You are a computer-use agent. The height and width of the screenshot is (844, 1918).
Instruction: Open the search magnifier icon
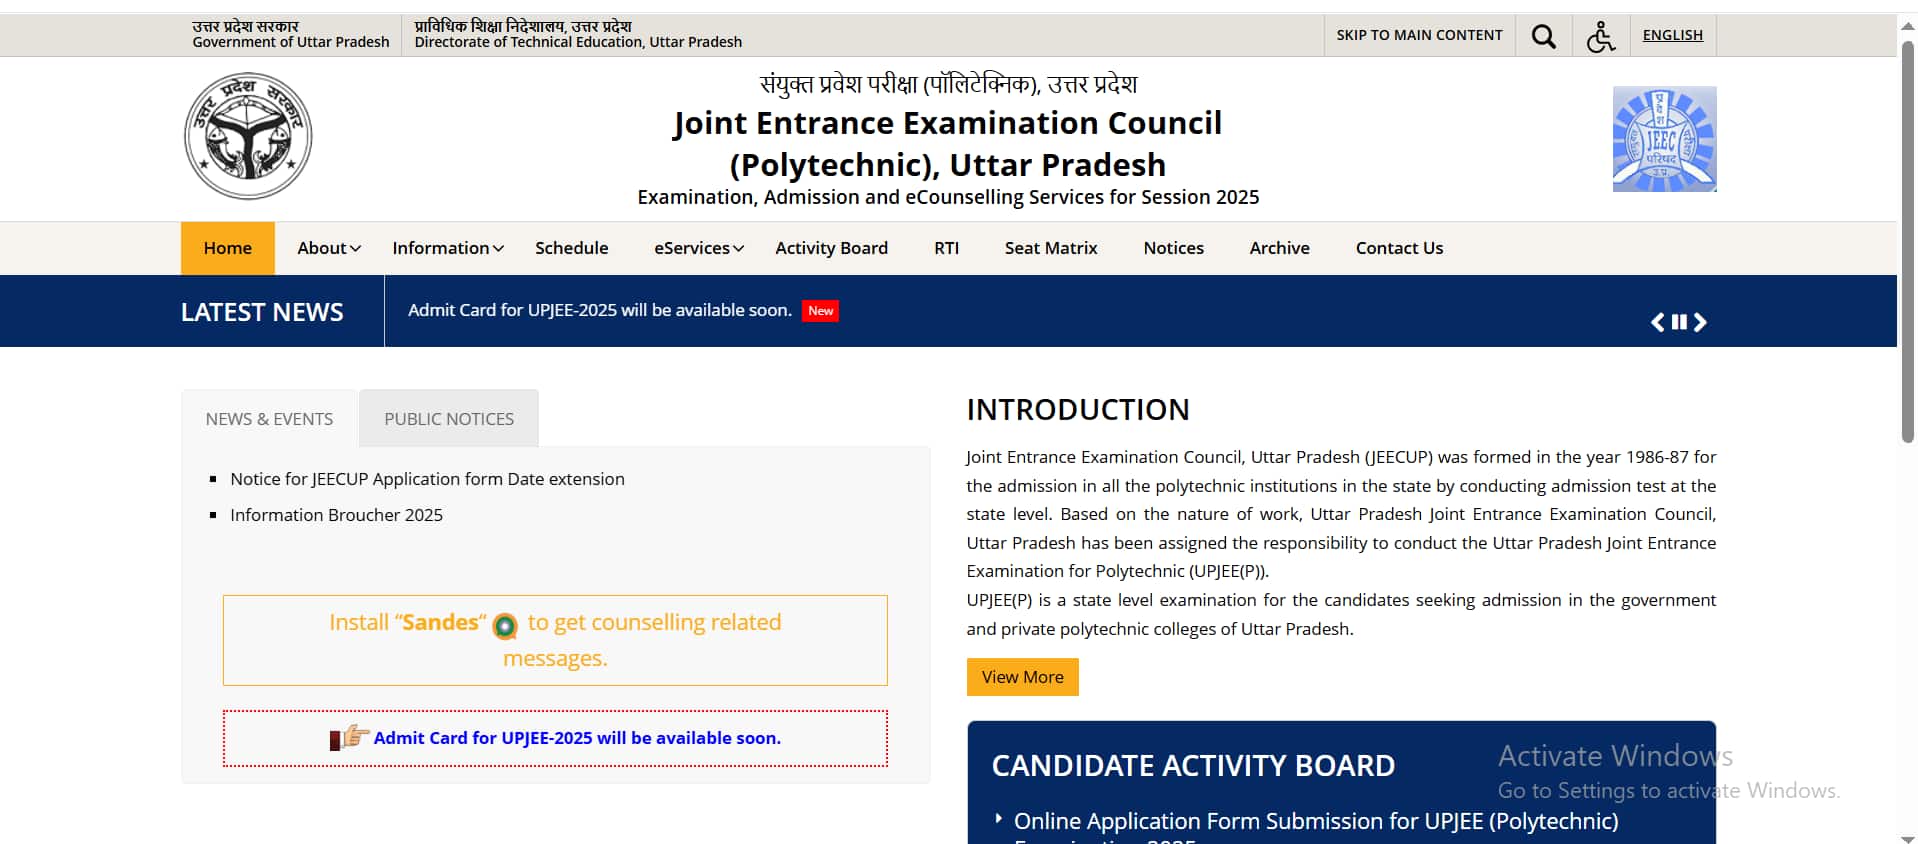1543,37
